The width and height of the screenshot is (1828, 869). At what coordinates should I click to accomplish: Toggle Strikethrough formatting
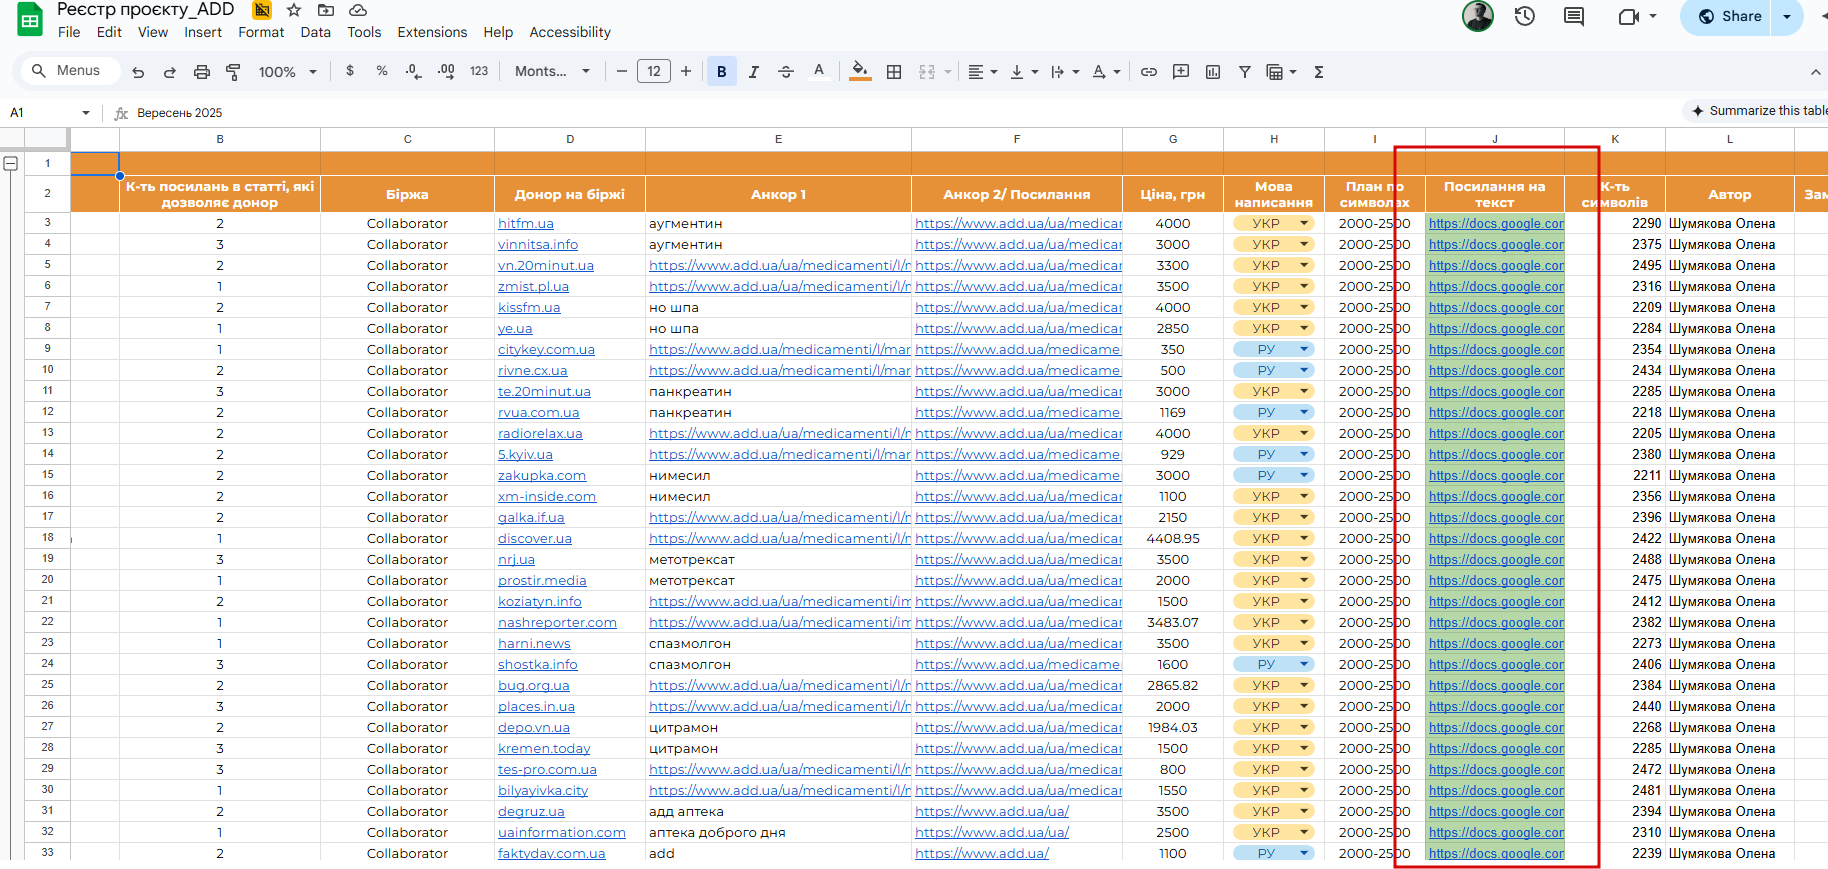(x=786, y=72)
